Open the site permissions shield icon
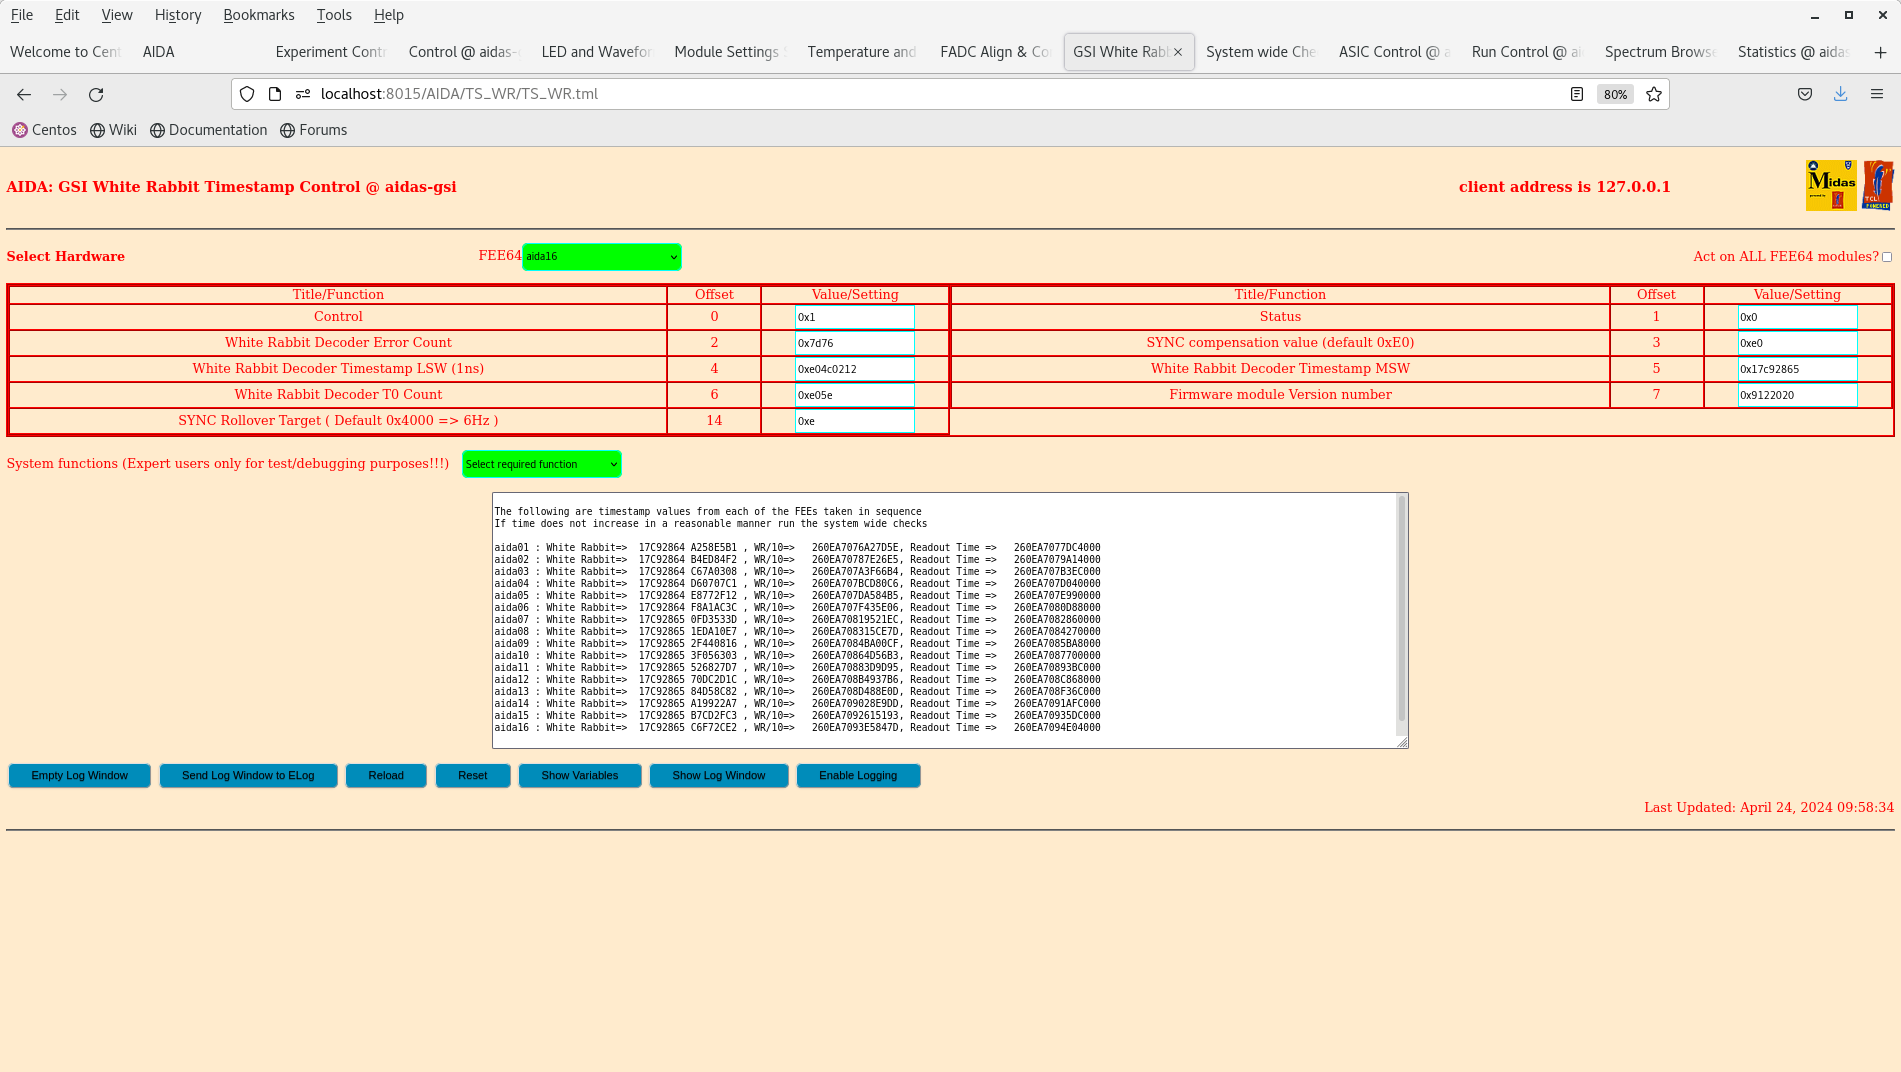This screenshot has height=1072, width=1901. point(247,94)
